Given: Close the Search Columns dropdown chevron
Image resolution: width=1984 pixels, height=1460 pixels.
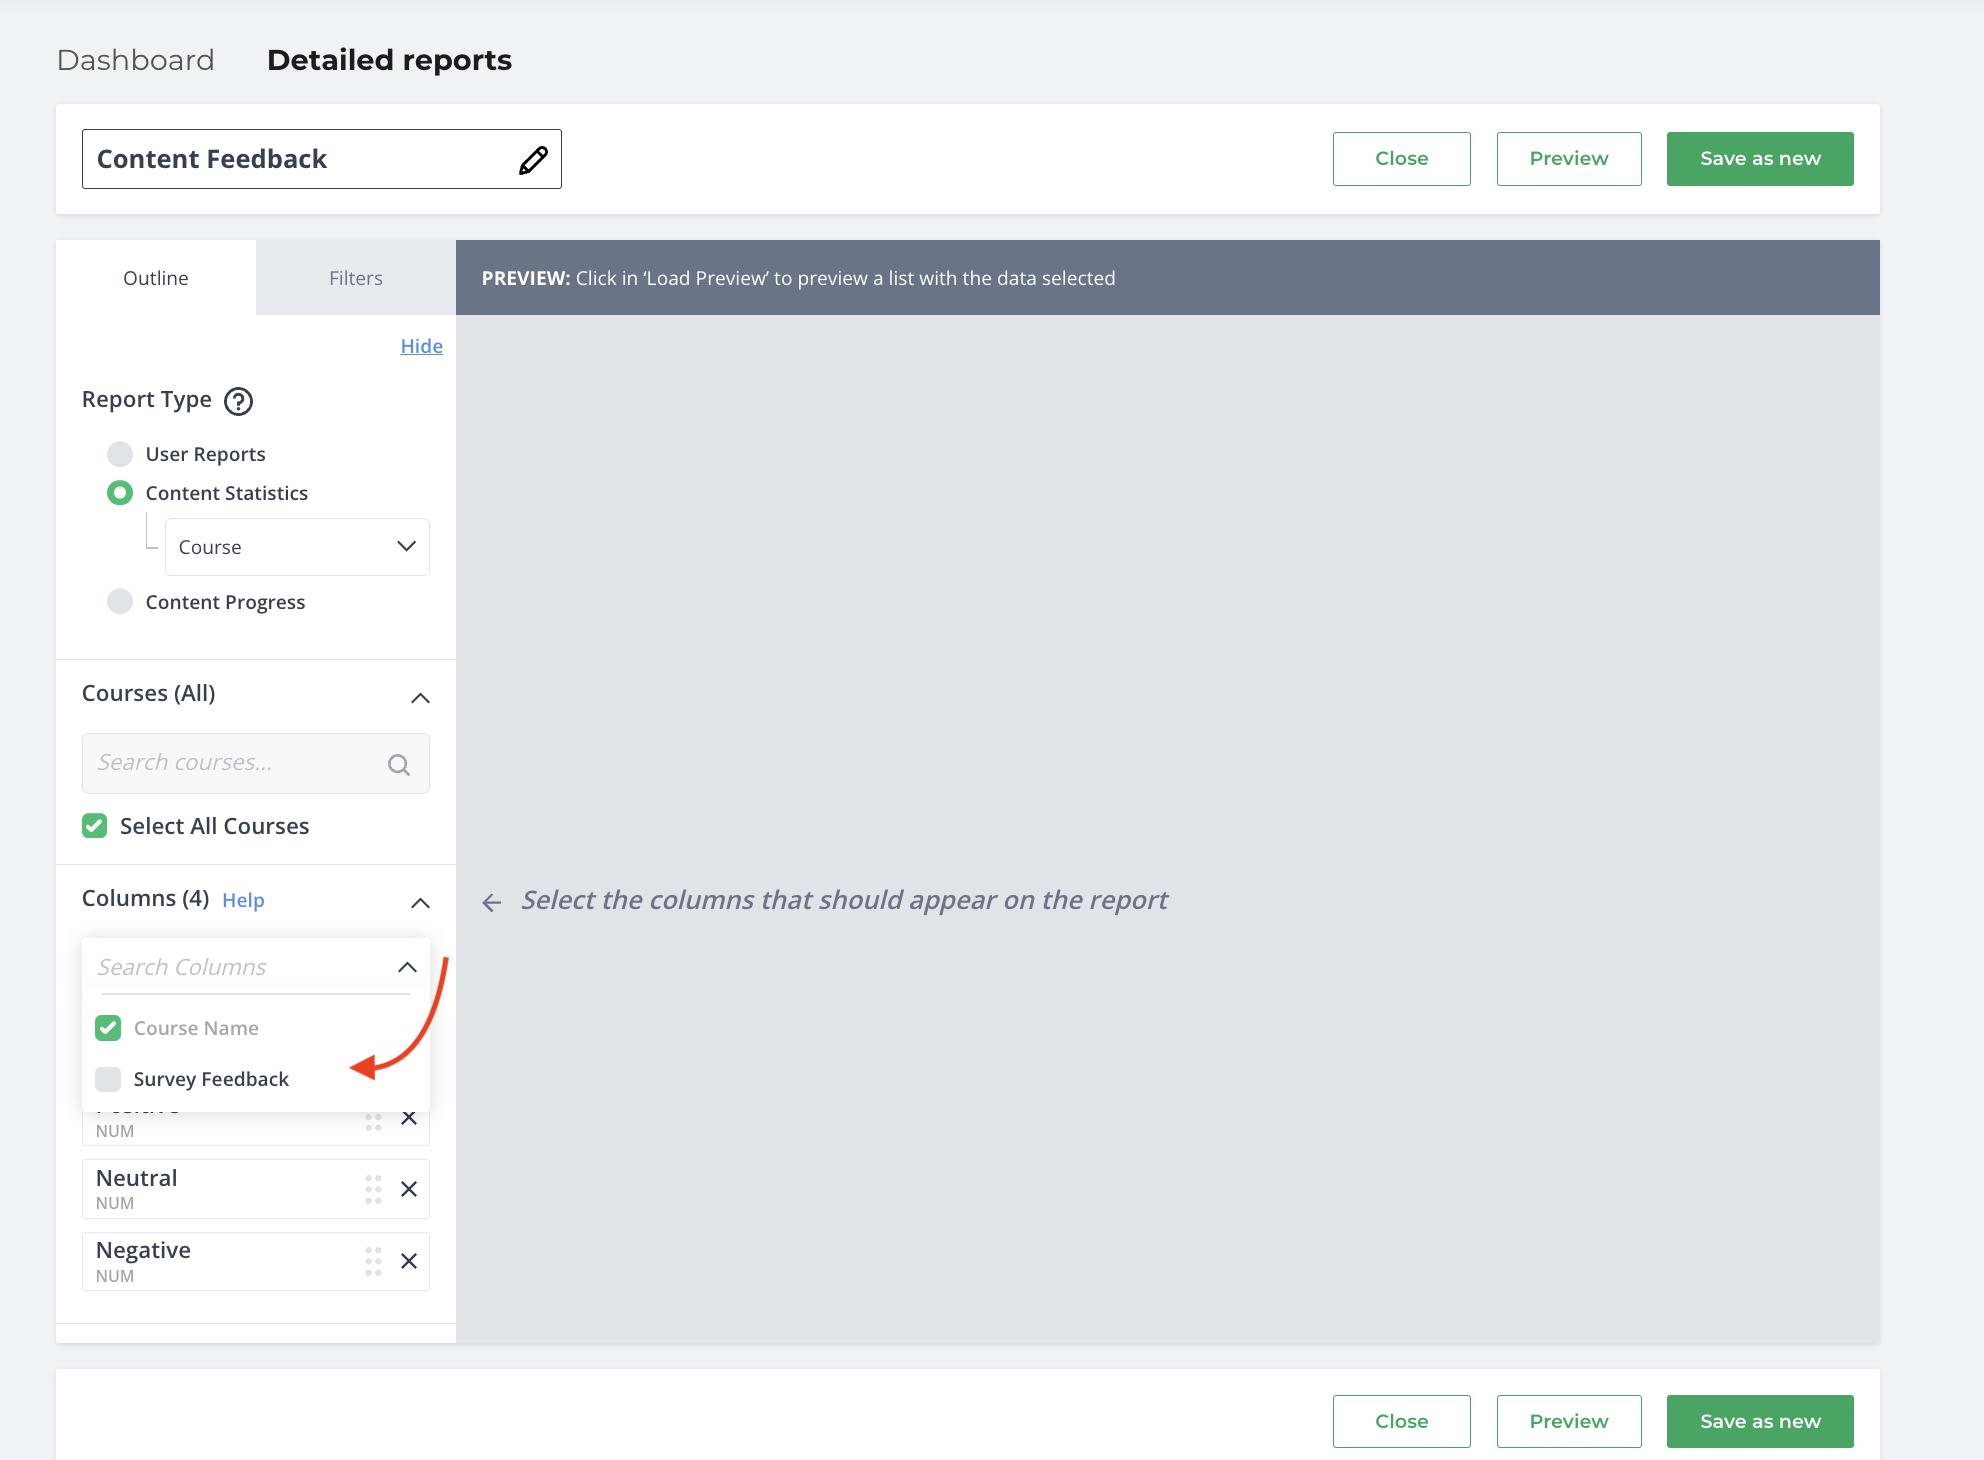Looking at the screenshot, I should coord(407,967).
